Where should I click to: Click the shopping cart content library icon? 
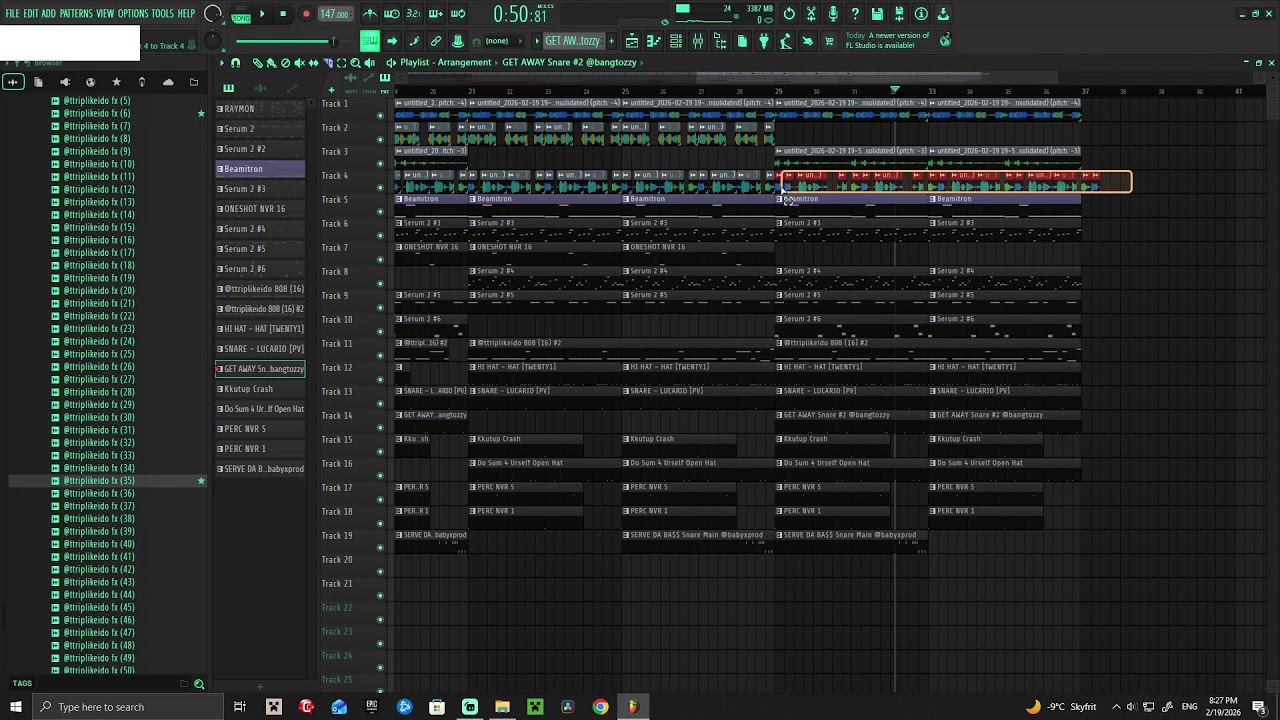tap(829, 41)
